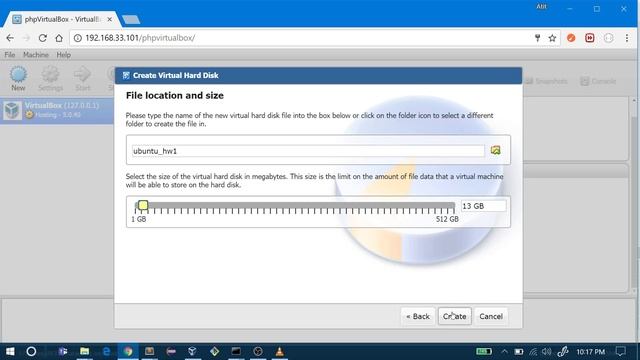Reload the phpVirtualBox page
640x360 pixels.
click(x=42, y=38)
